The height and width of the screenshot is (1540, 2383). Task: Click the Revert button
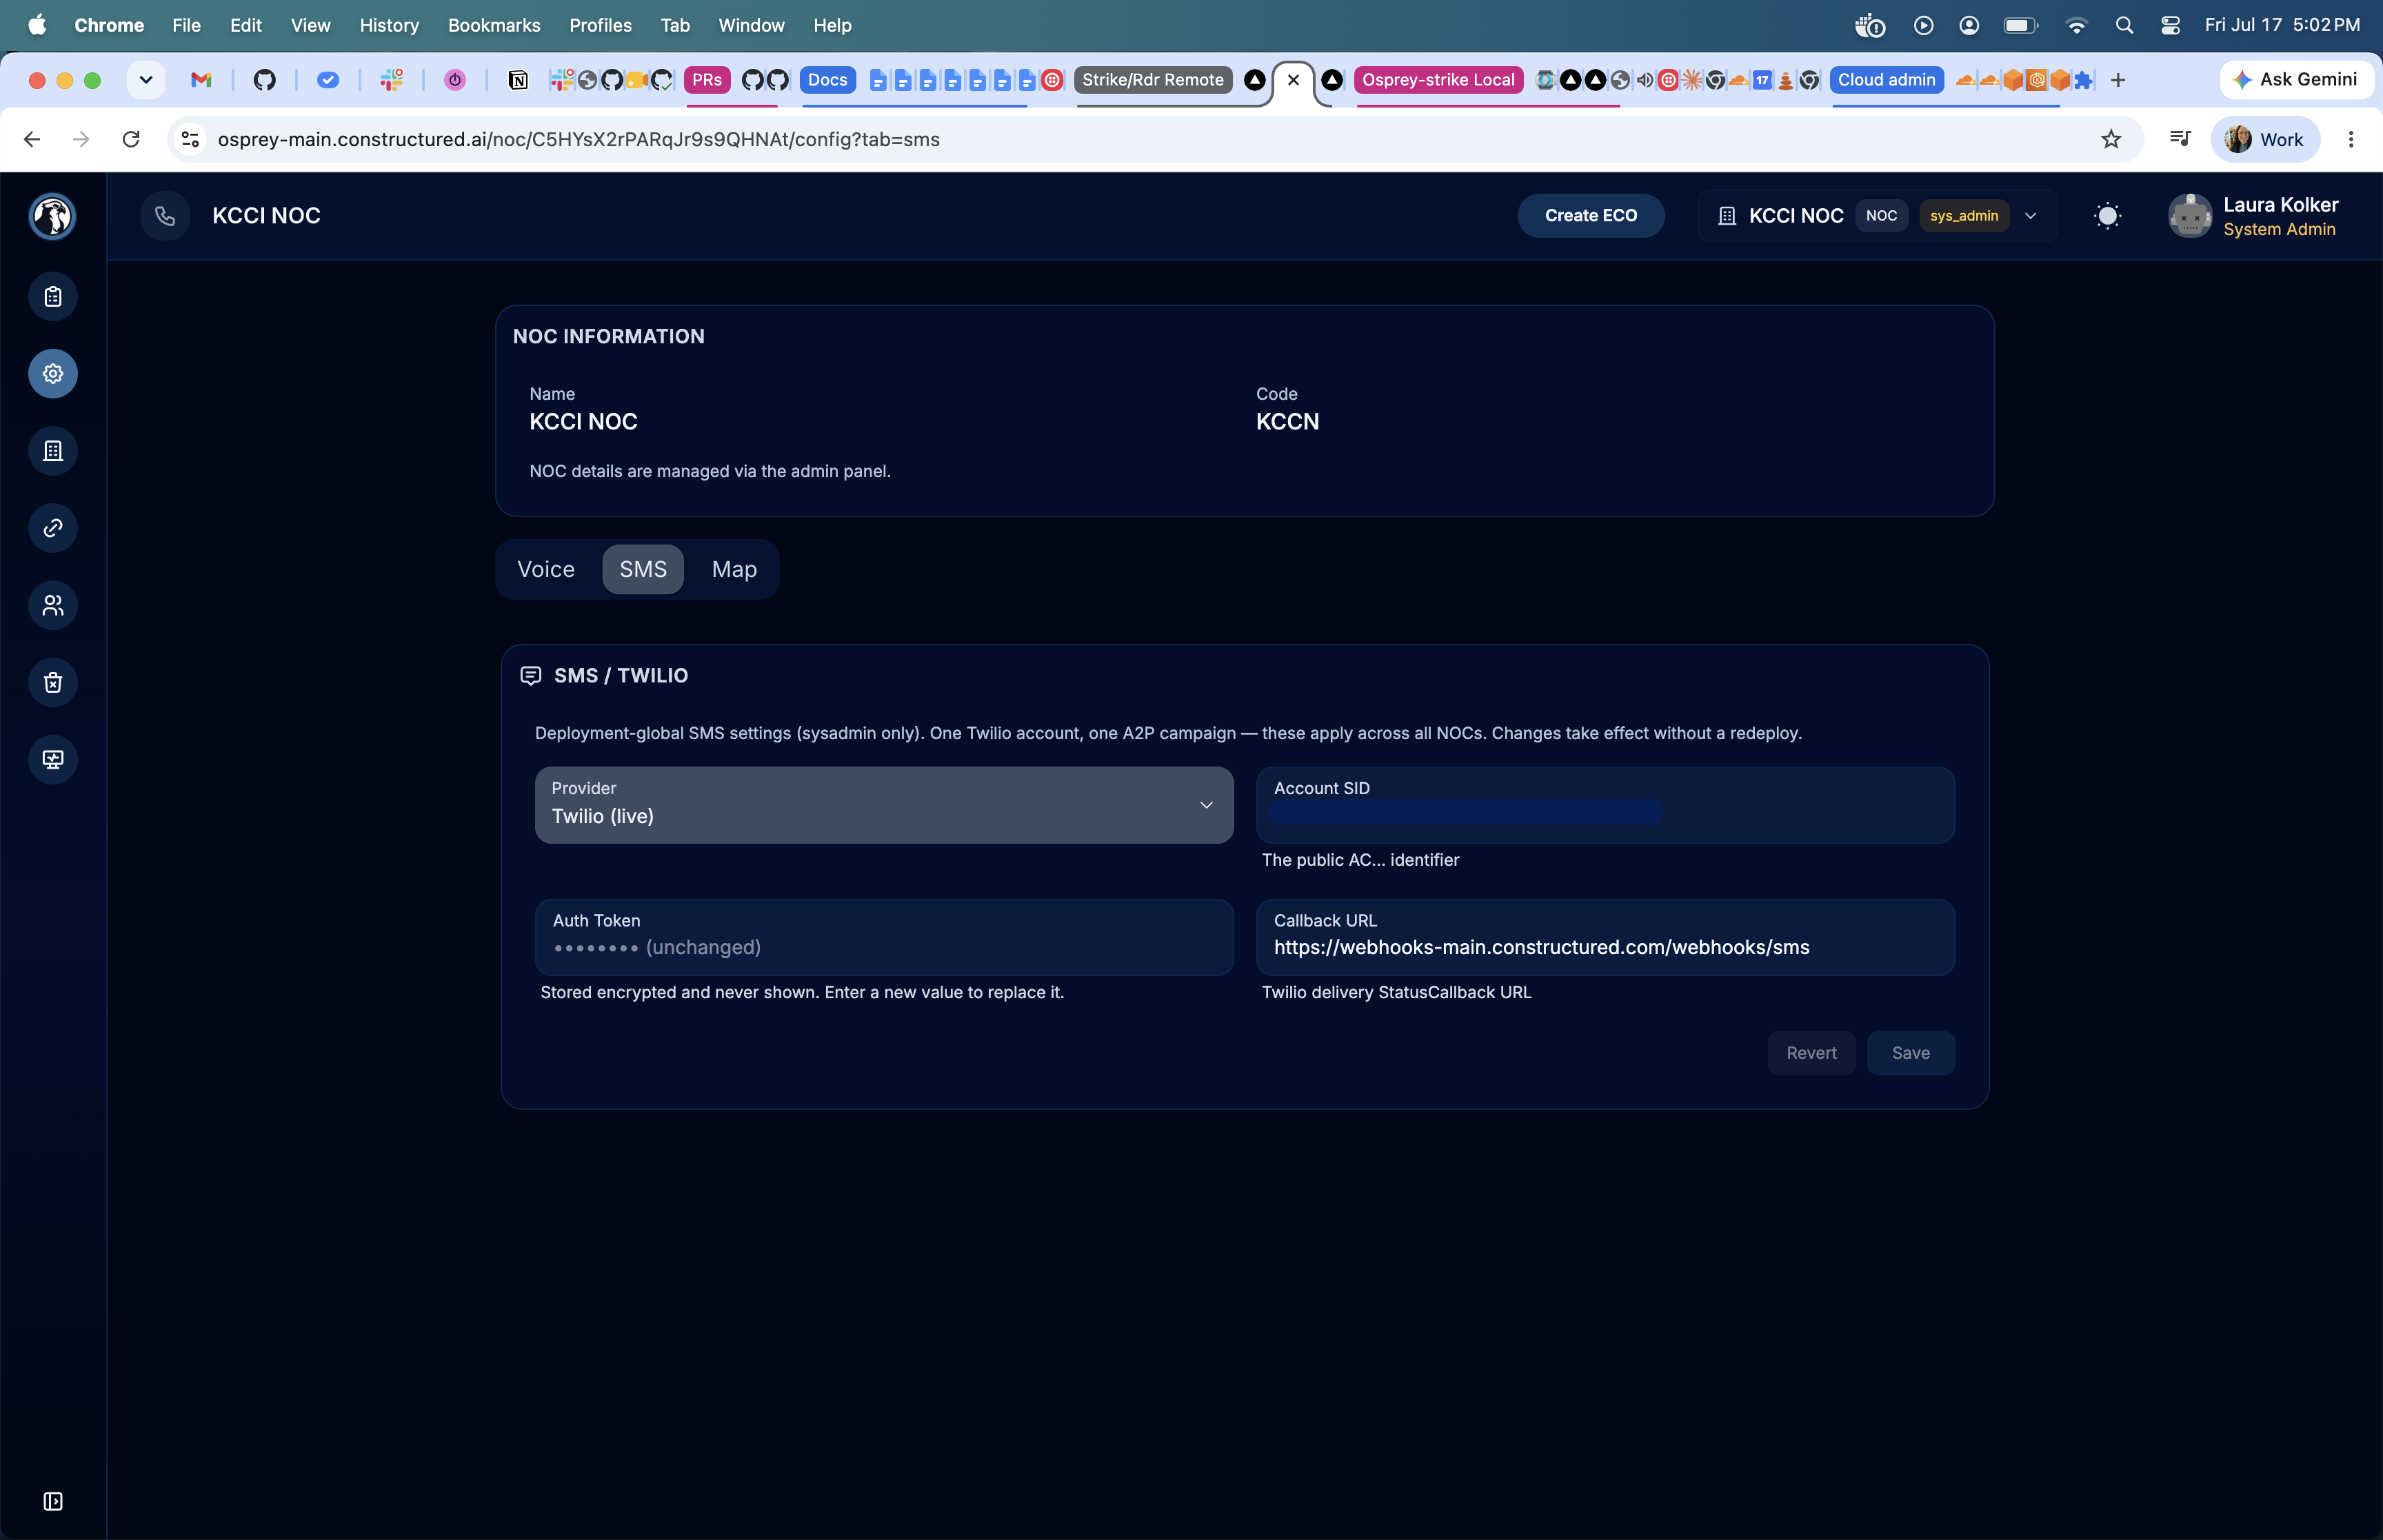point(1811,1053)
